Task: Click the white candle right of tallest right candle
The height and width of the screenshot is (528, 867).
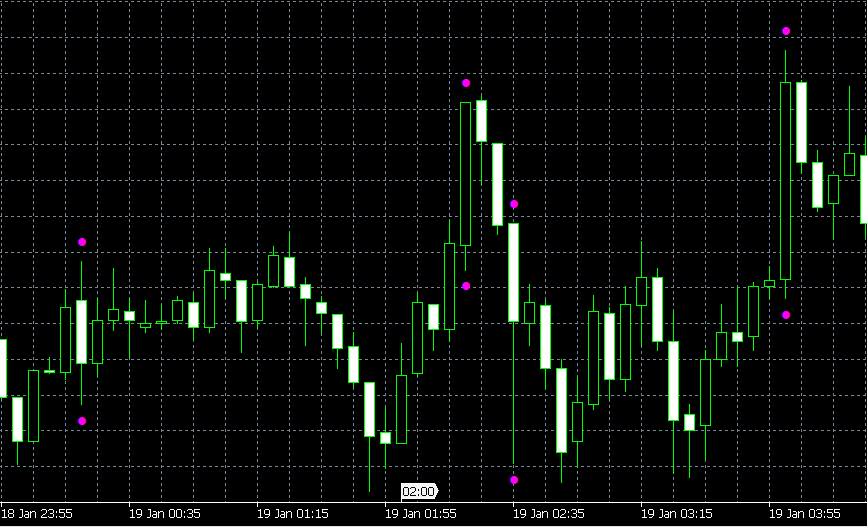Action: coord(801,122)
